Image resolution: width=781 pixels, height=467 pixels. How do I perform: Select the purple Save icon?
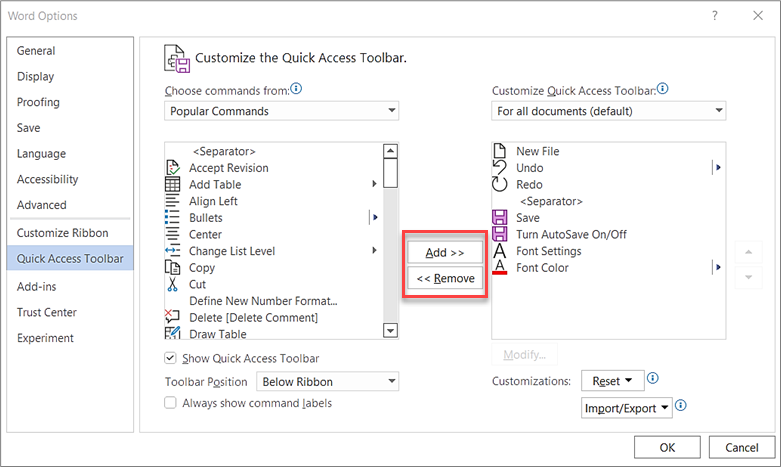coord(501,218)
